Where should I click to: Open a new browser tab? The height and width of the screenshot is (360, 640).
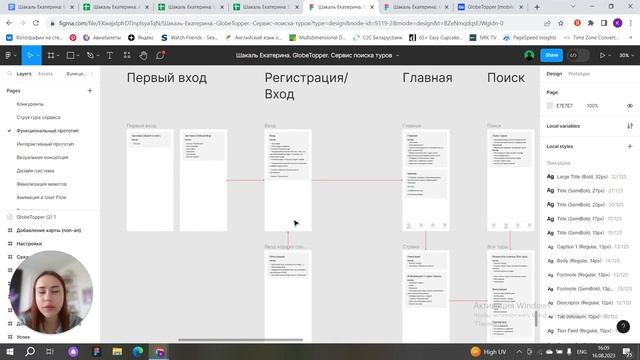pyautogui.click(x=537, y=7)
